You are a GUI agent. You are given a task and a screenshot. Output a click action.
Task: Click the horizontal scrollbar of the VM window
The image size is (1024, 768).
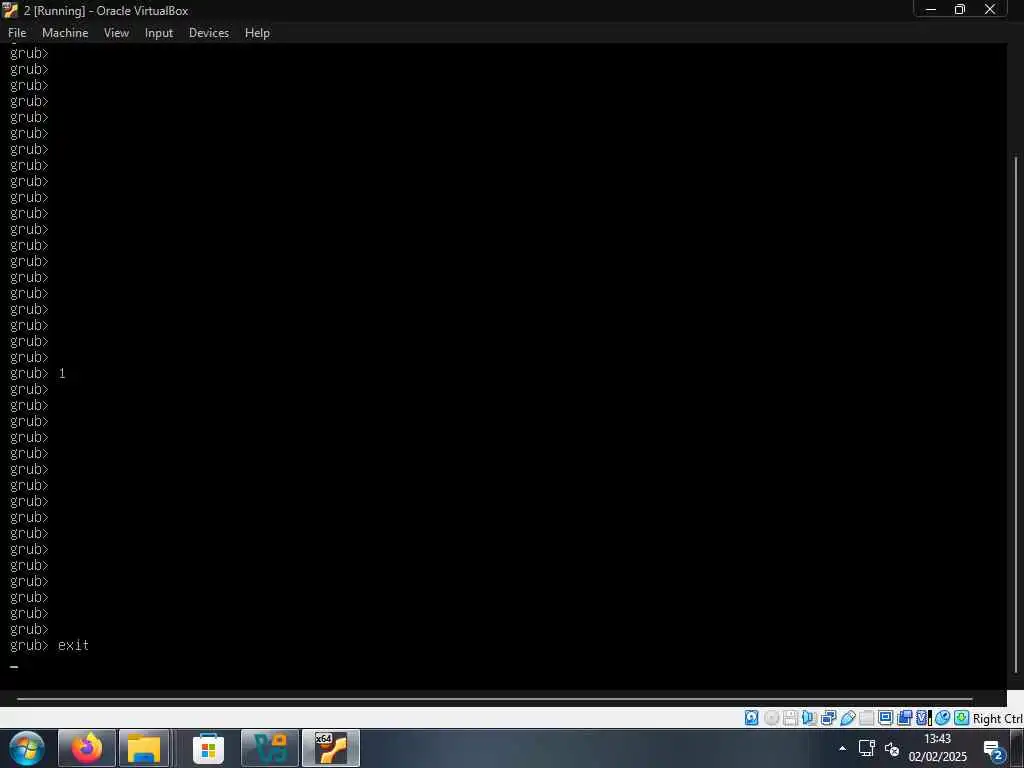(x=494, y=699)
